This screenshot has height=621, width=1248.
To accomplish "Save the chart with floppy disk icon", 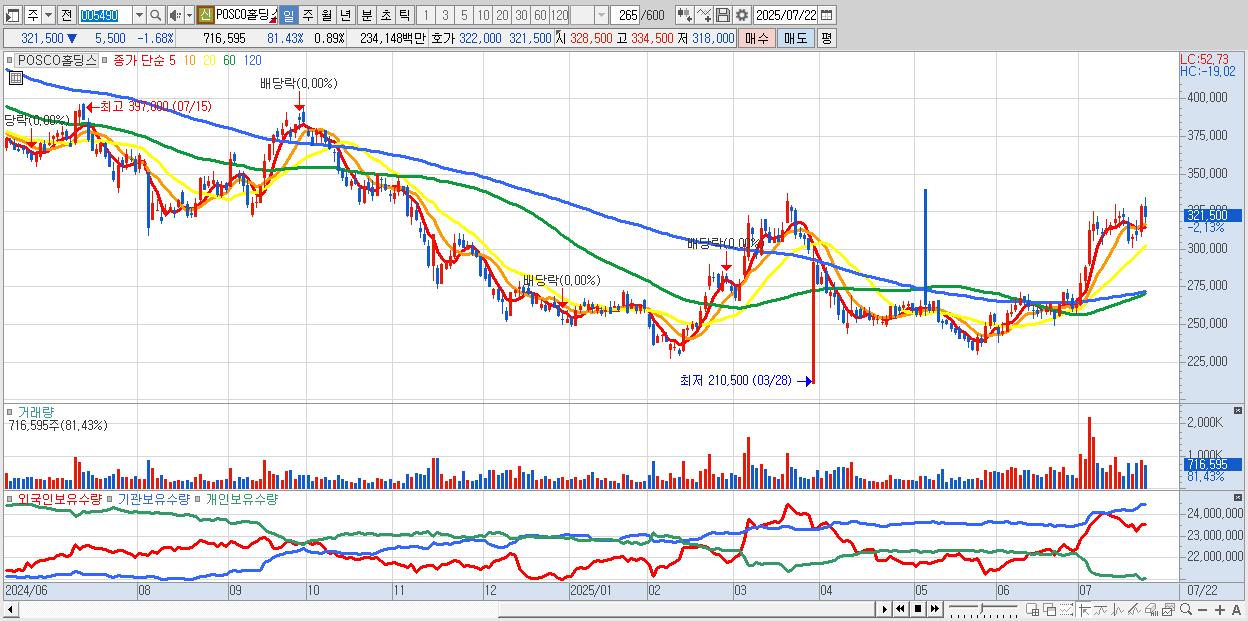I will coord(723,15).
